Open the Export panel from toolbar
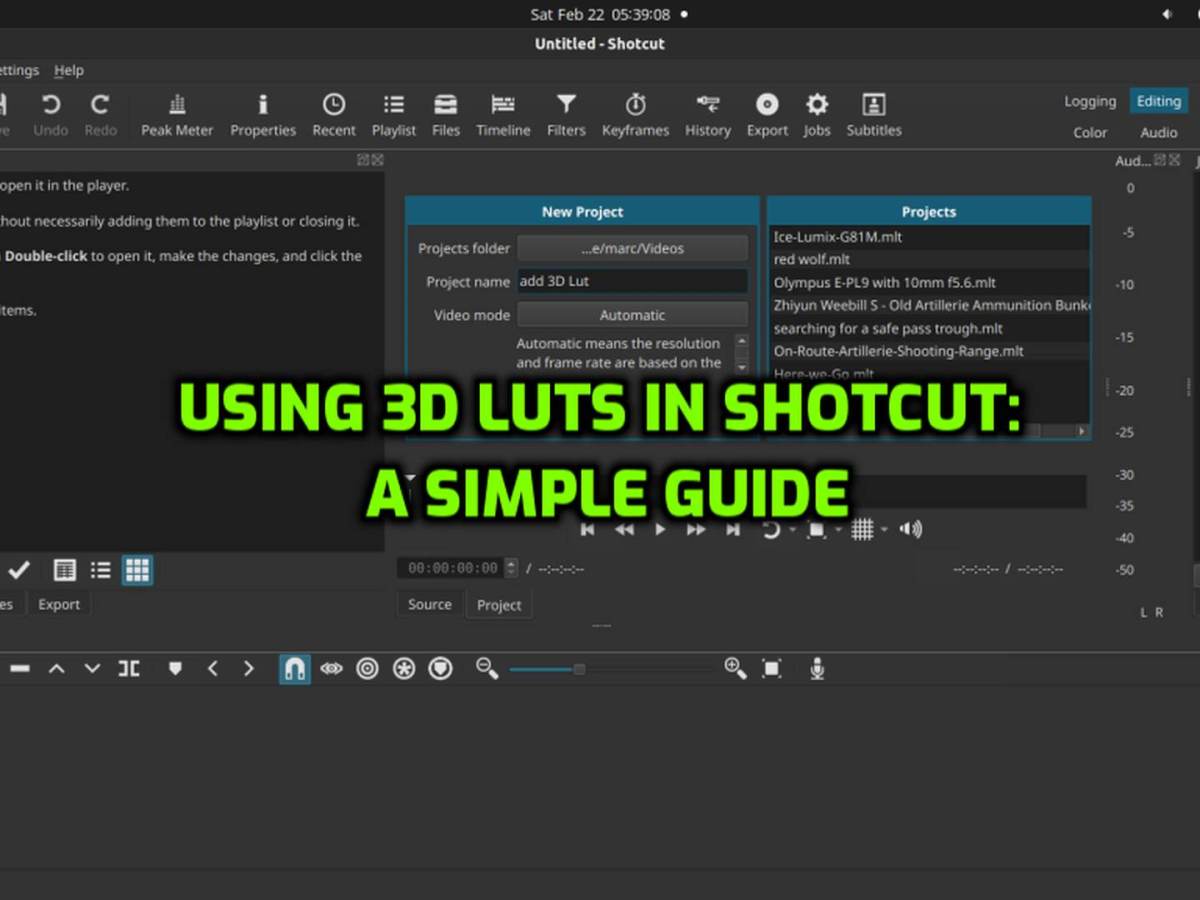 (x=767, y=114)
